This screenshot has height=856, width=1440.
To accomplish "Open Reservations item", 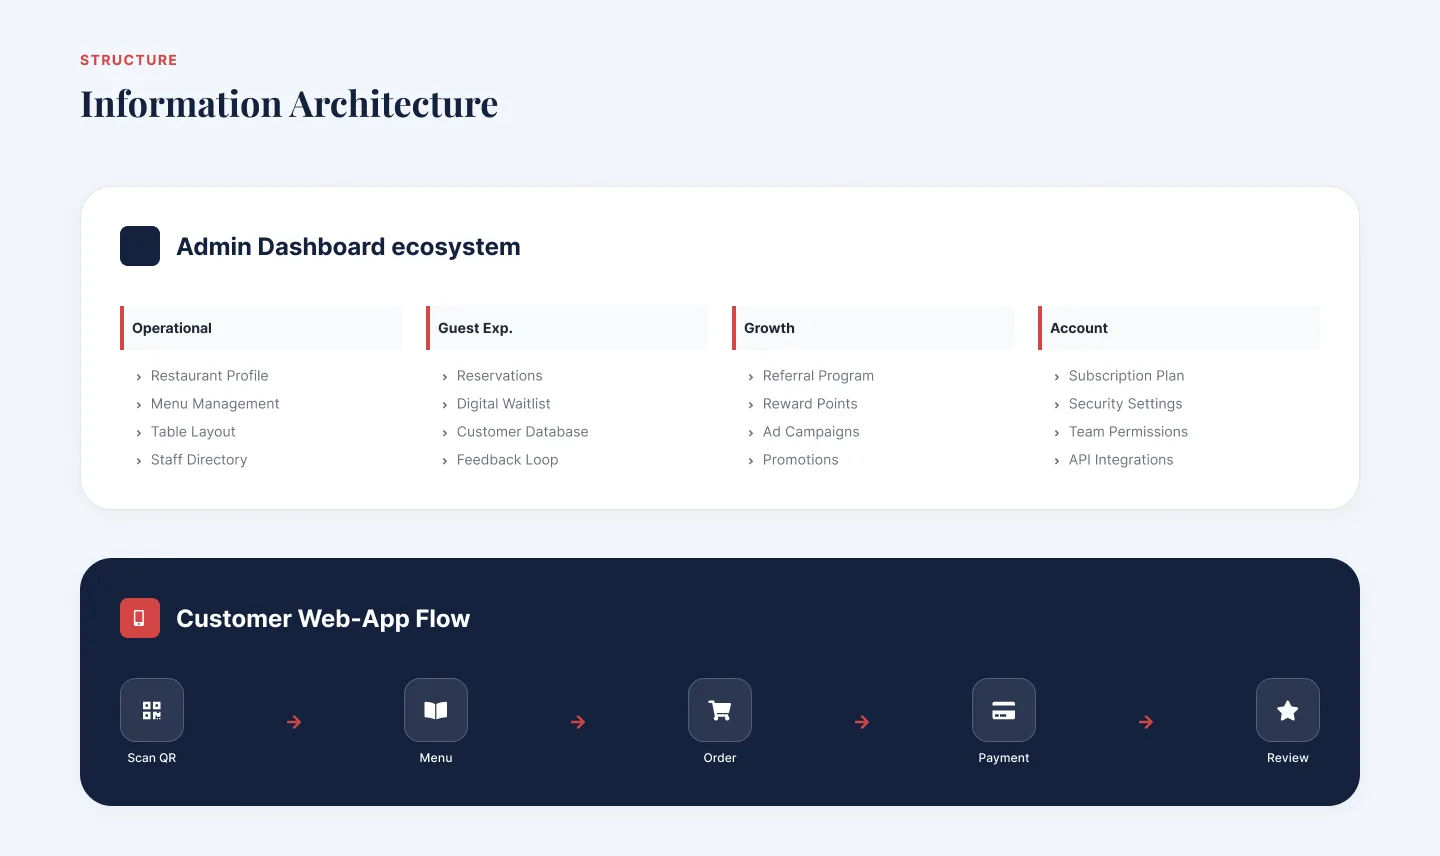I will point(499,376).
